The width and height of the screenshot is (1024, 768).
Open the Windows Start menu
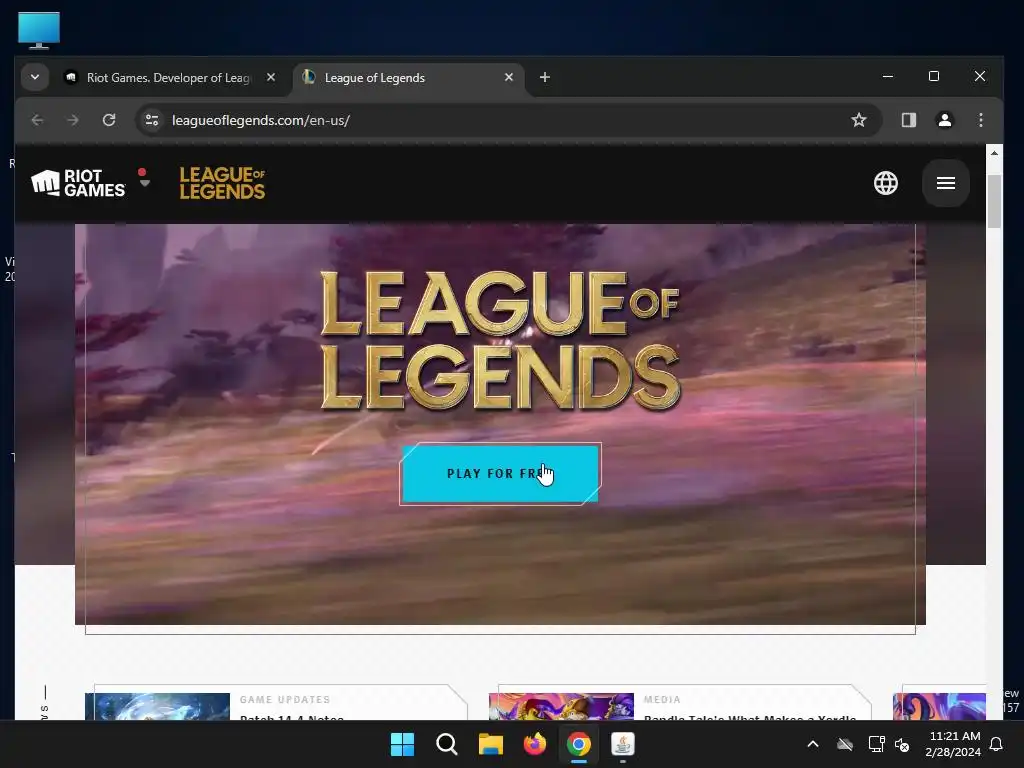pos(402,744)
